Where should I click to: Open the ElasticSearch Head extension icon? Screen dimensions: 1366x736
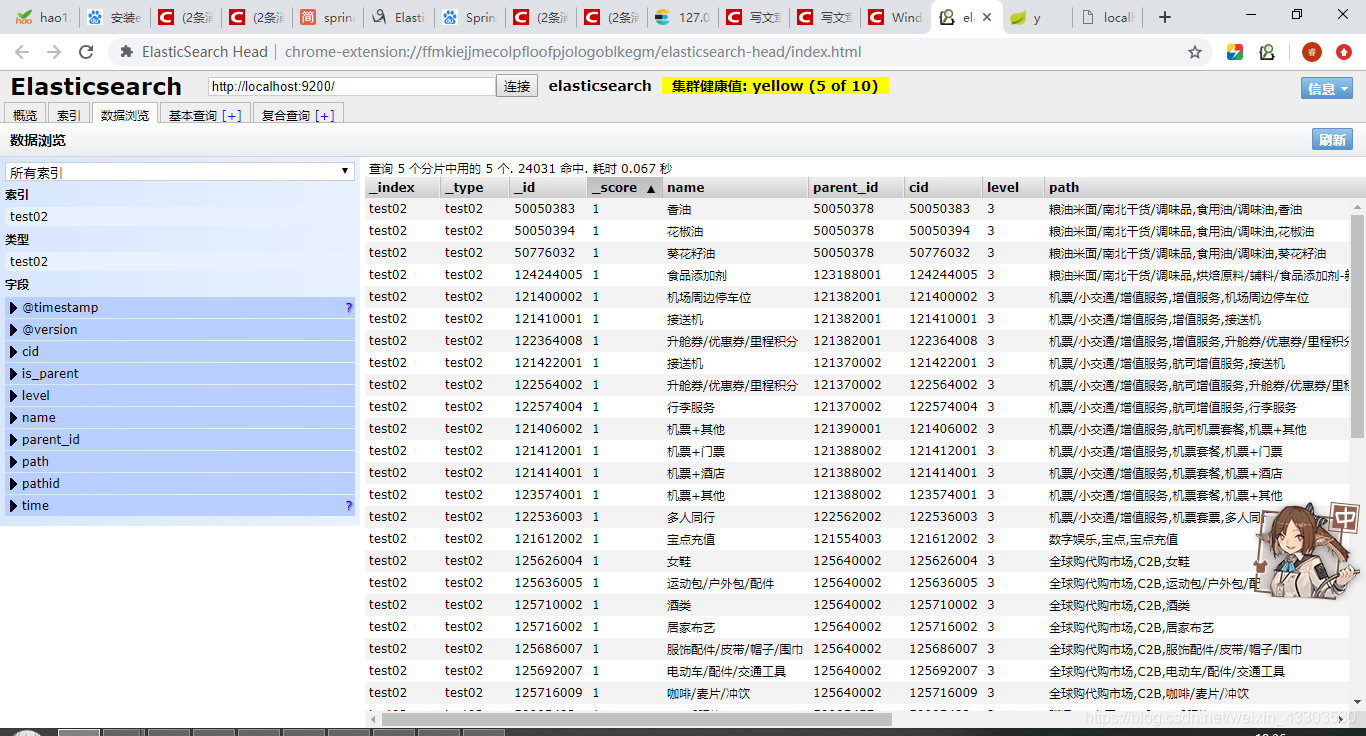1267,52
